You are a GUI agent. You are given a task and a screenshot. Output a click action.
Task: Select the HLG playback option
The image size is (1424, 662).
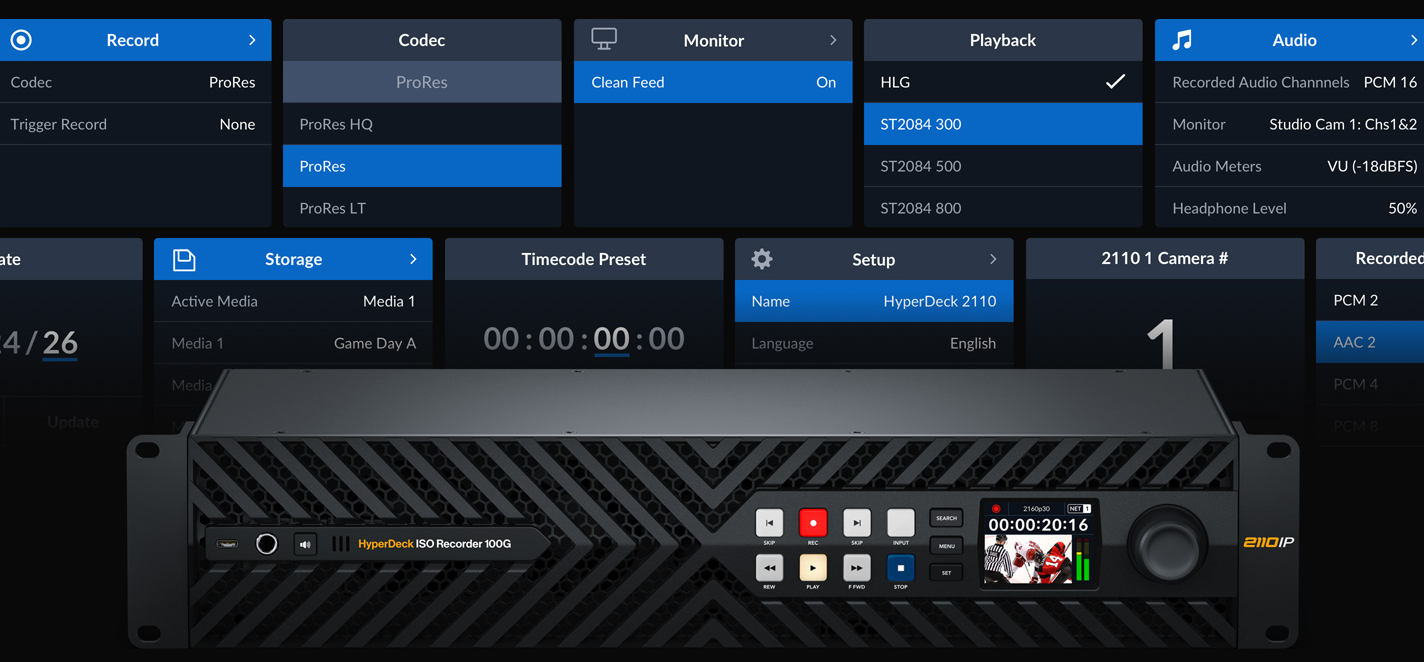click(x=1002, y=82)
